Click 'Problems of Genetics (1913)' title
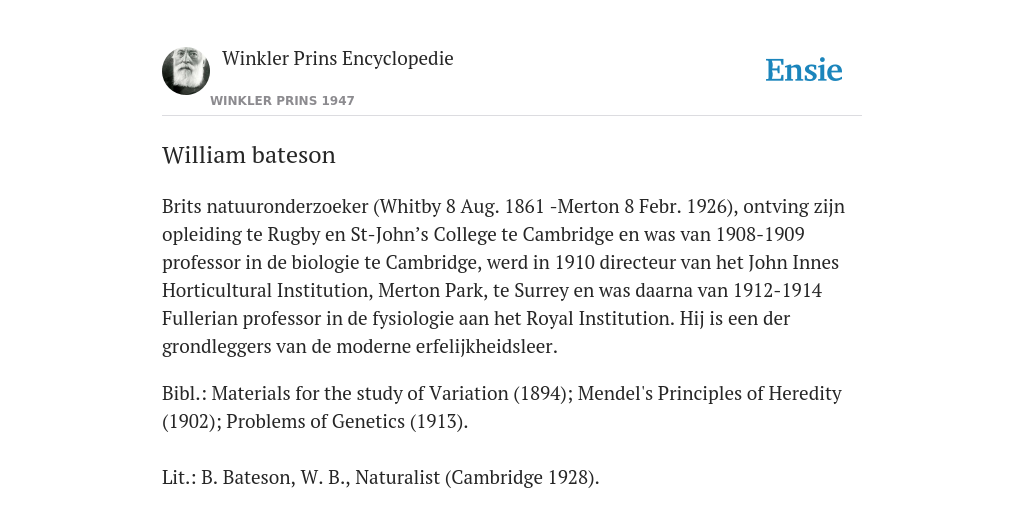The width and height of the screenshot is (1024, 512). point(347,422)
